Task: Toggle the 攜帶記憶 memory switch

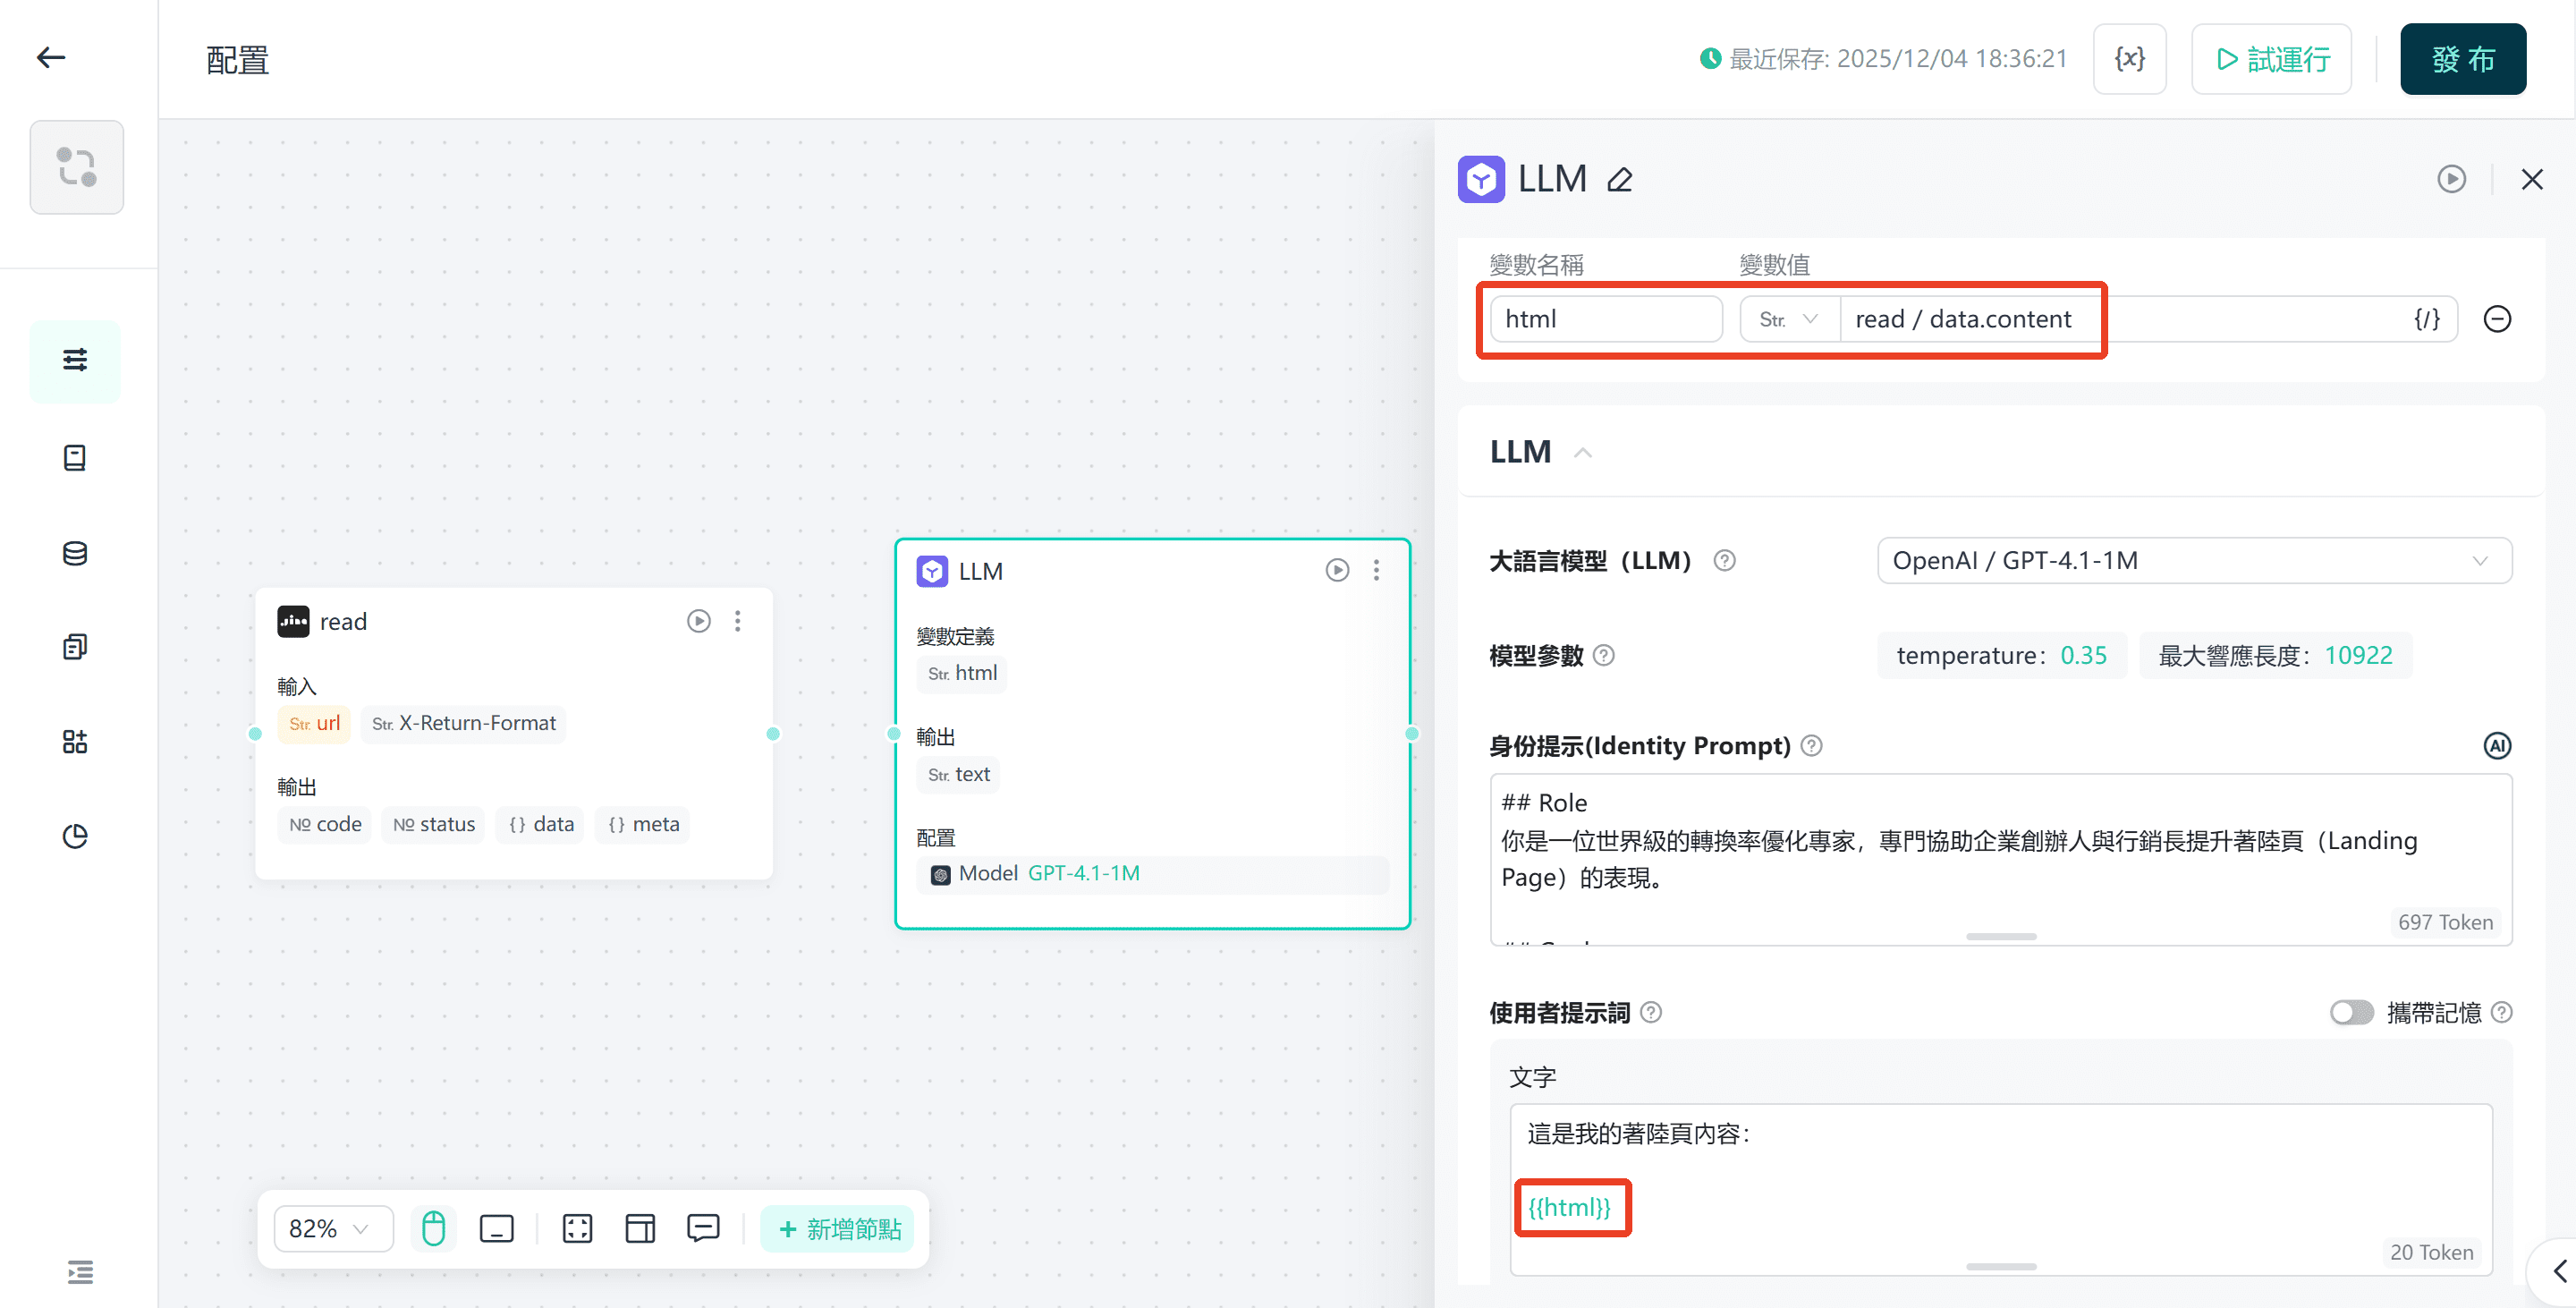Action: [2351, 1012]
